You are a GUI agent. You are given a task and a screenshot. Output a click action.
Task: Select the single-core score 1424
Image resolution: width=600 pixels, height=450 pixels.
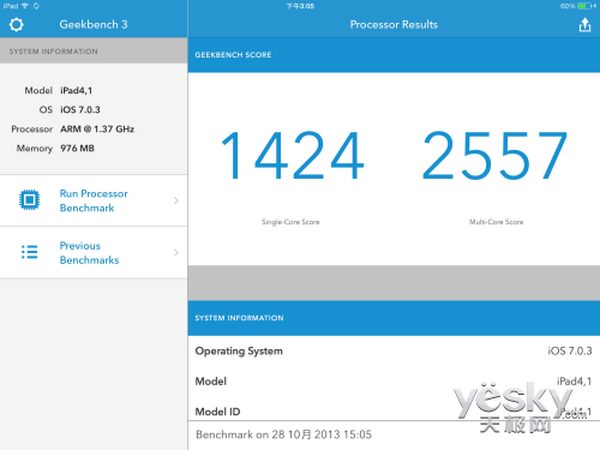(x=293, y=155)
